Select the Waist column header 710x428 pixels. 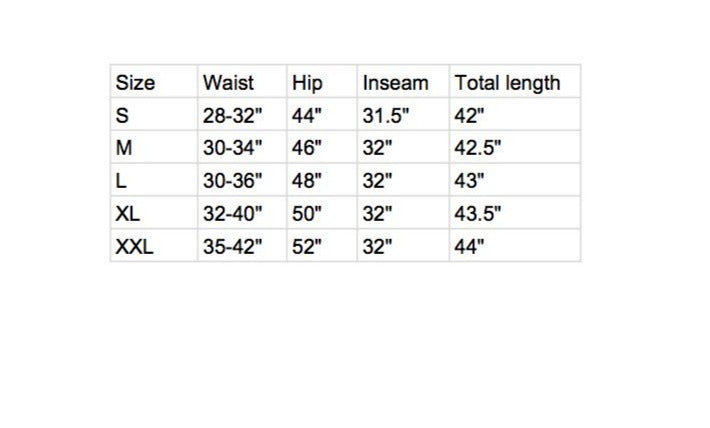[x=228, y=83]
